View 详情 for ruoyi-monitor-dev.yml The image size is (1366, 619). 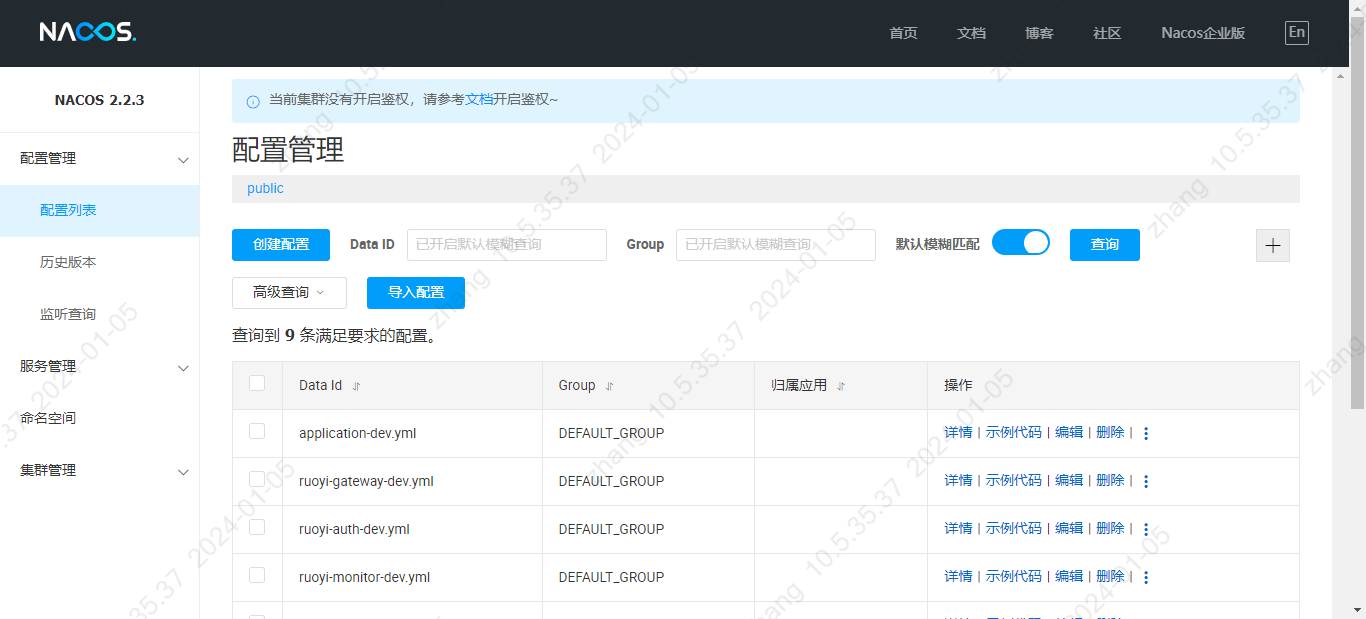(958, 577)
